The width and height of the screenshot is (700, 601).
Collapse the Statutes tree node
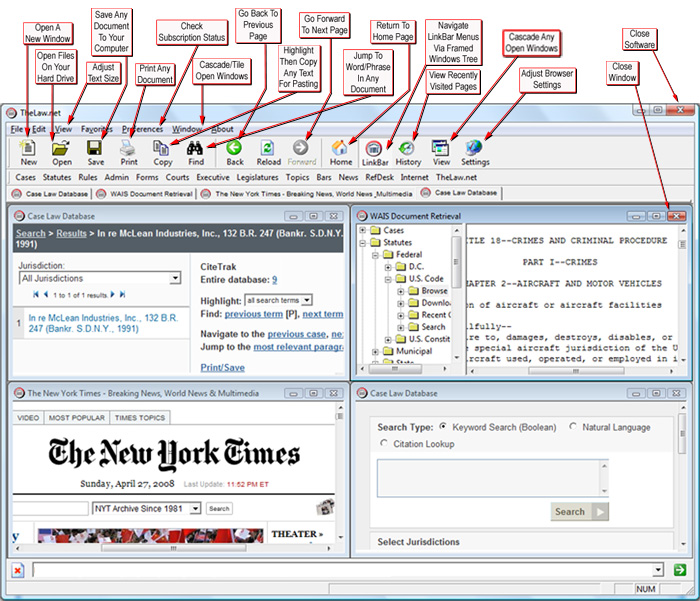362,242
